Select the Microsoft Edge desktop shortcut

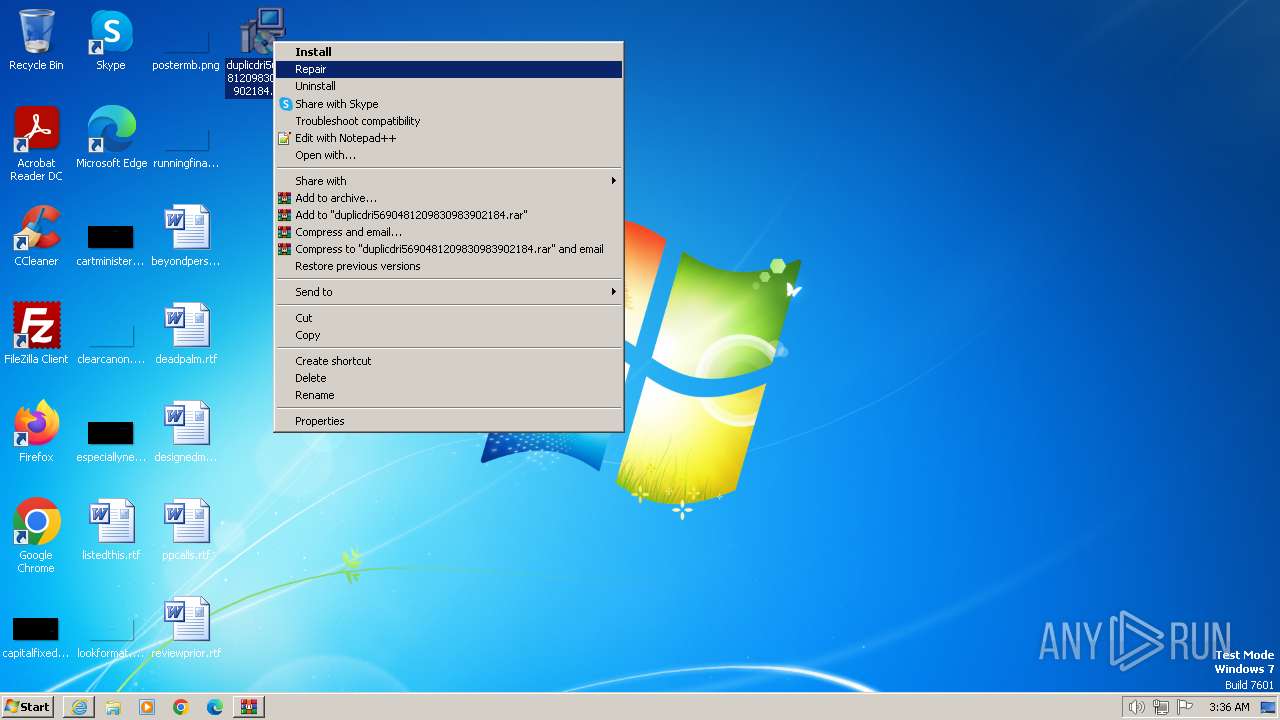point(111,138)
